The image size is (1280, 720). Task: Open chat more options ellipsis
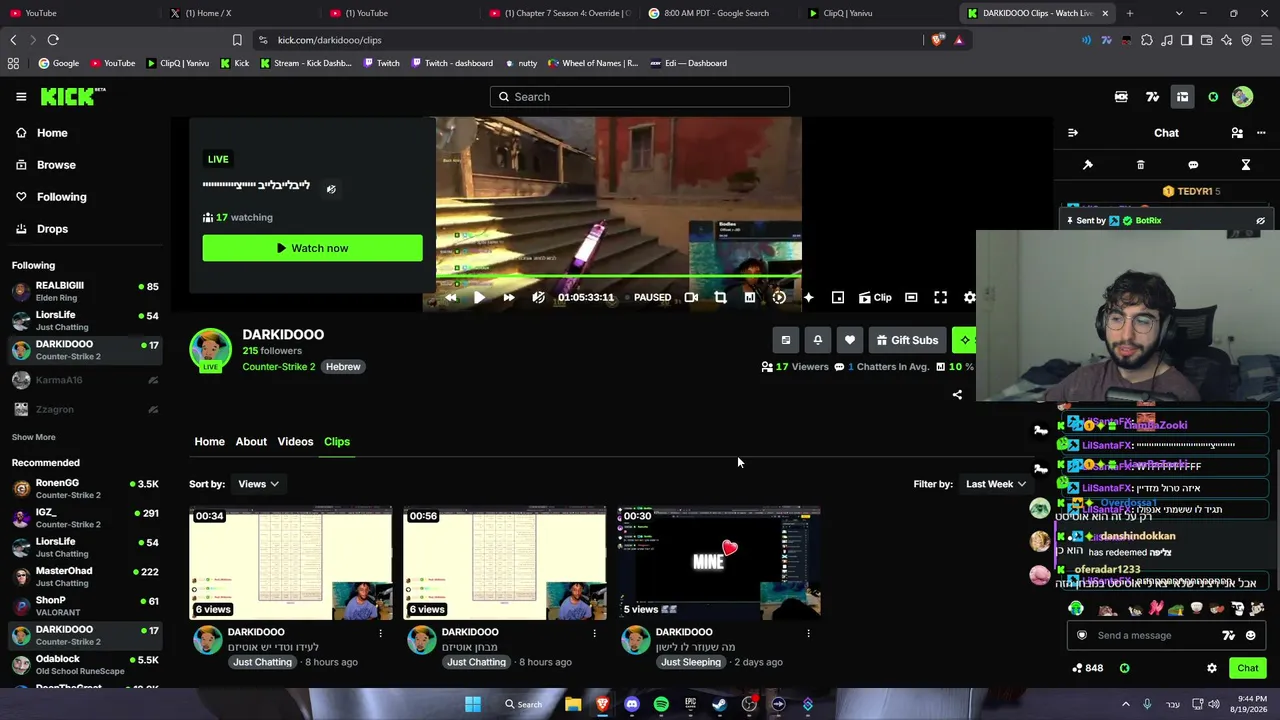(x=1261, y=133)
